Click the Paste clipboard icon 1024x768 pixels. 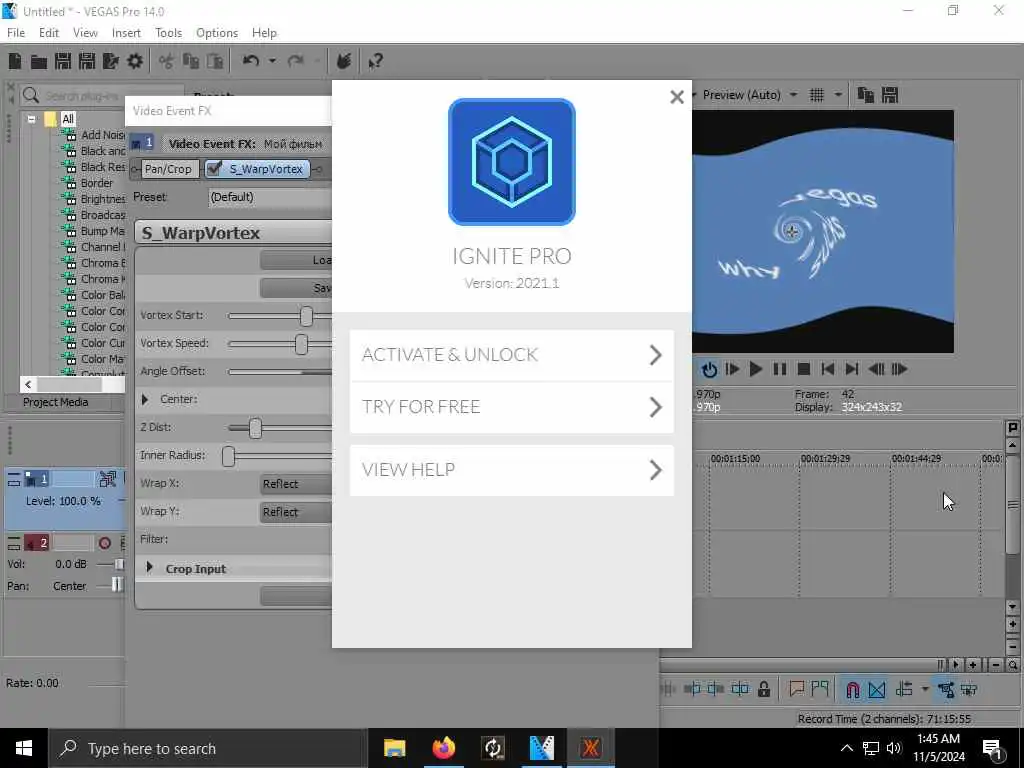[215, 61]
